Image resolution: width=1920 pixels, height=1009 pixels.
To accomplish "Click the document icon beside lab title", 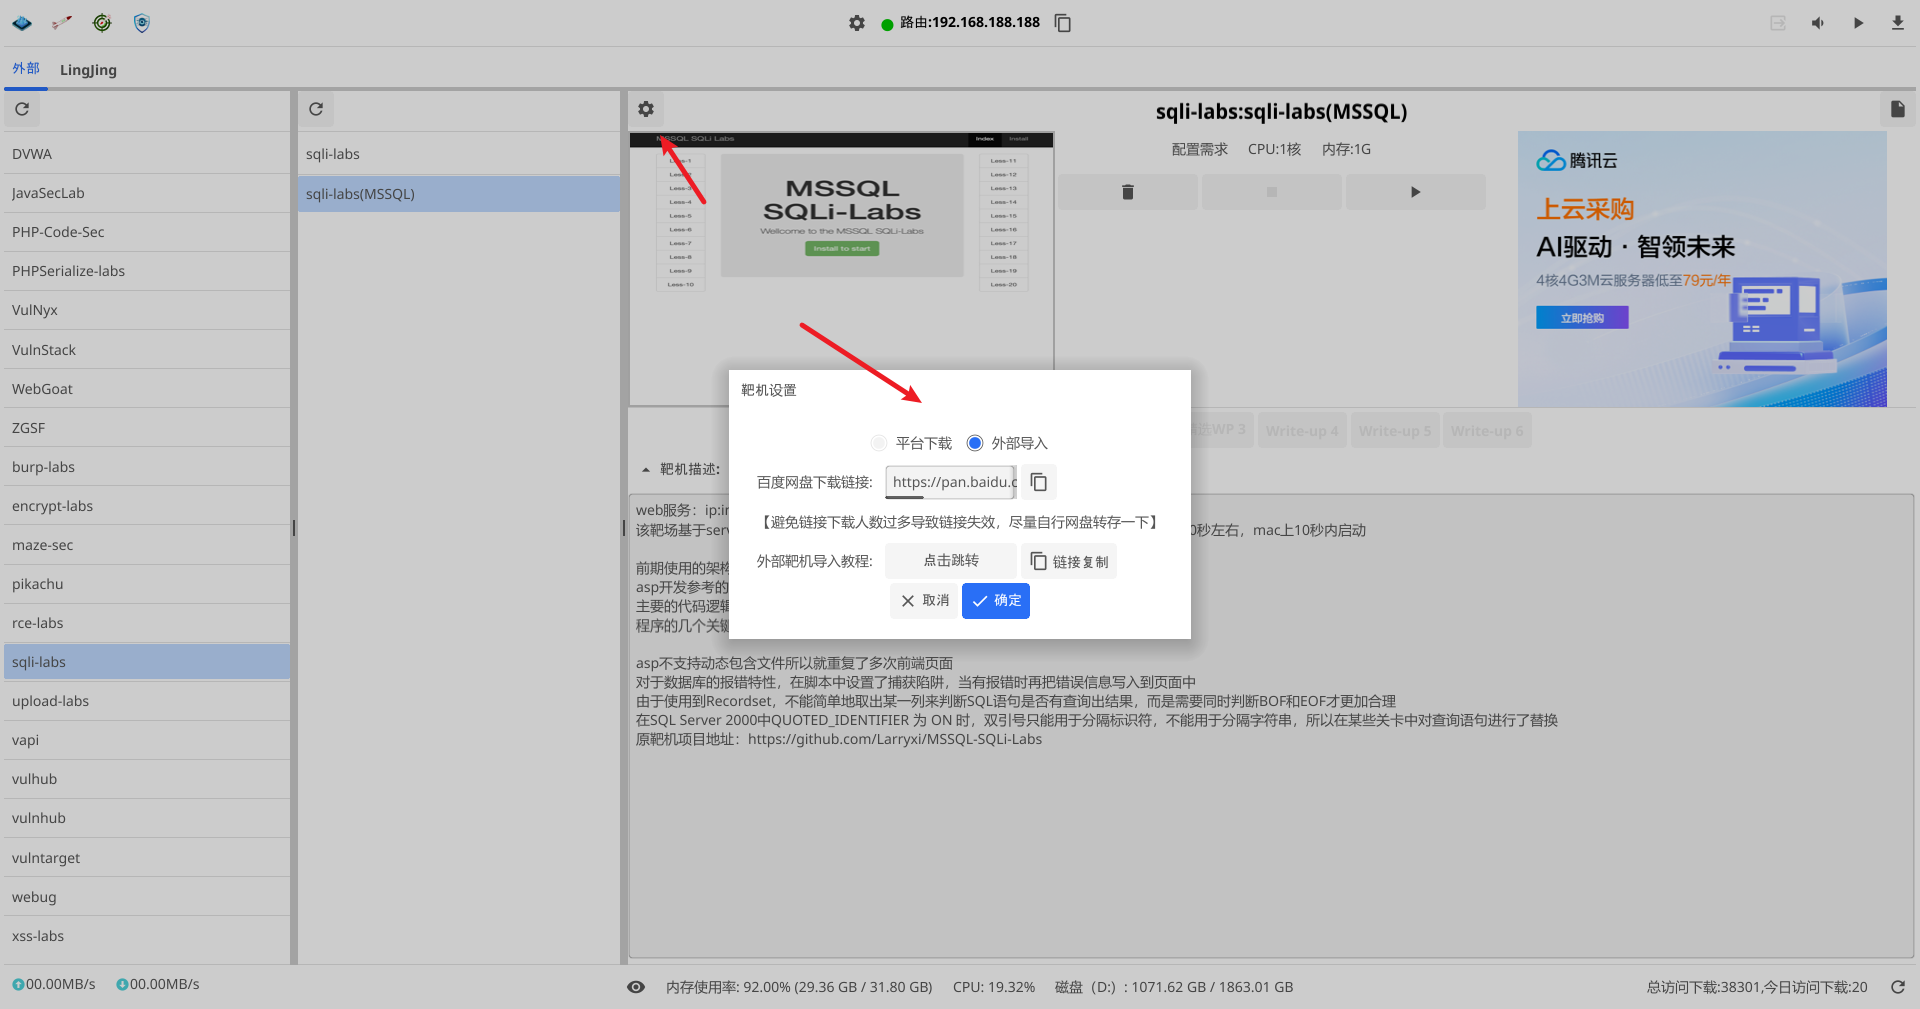I will click(1897, 109).
